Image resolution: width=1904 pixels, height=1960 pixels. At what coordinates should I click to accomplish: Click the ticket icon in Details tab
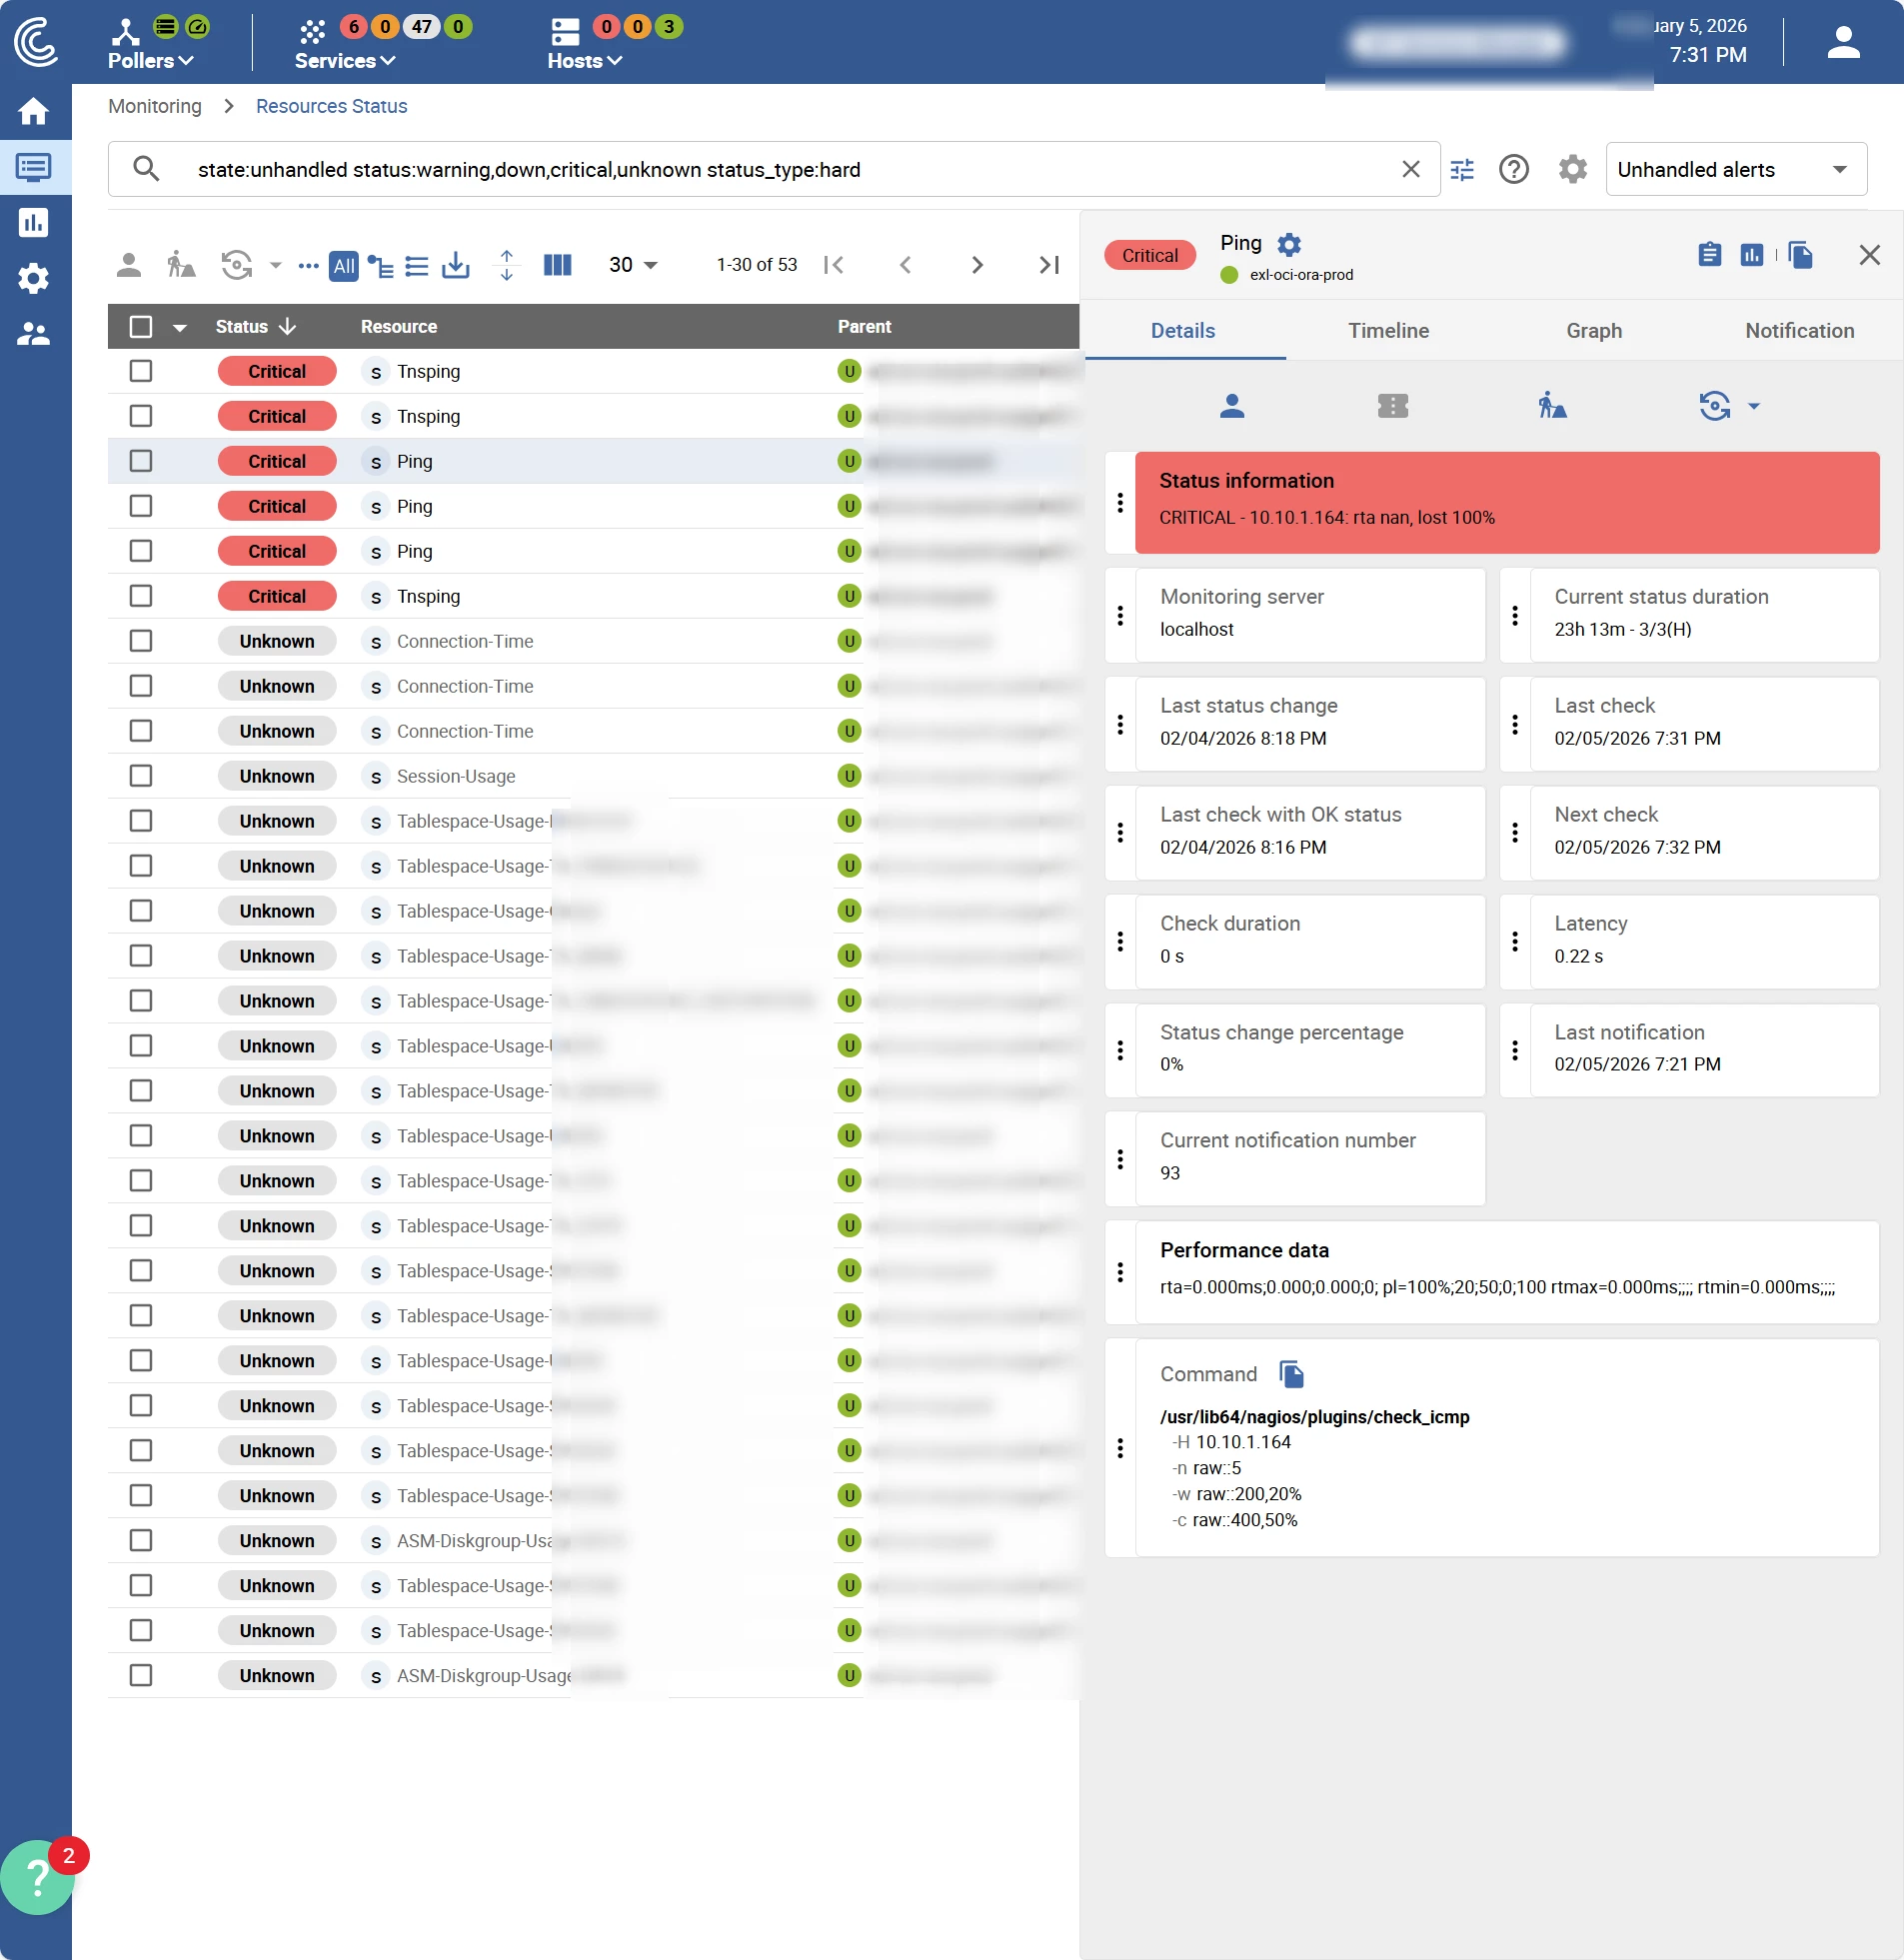point(1393,406)
